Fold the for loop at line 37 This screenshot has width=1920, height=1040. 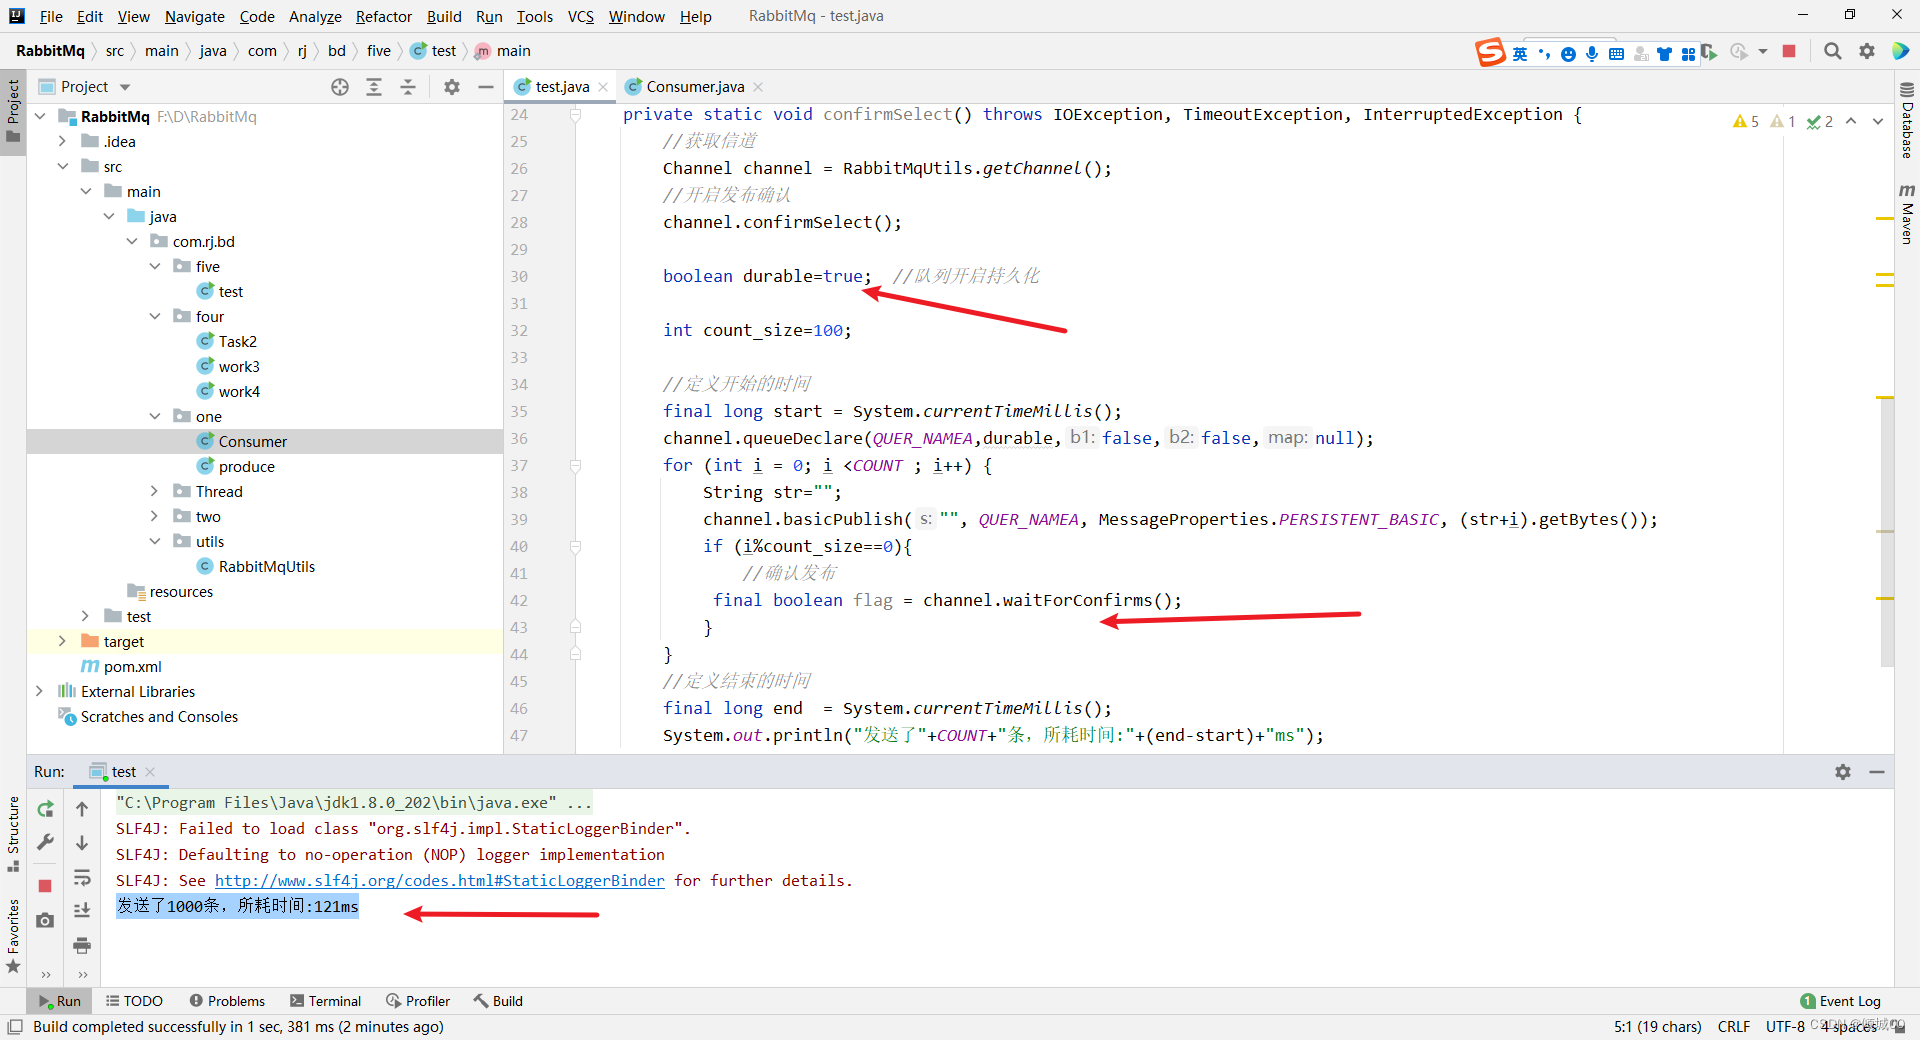point(576,465)
